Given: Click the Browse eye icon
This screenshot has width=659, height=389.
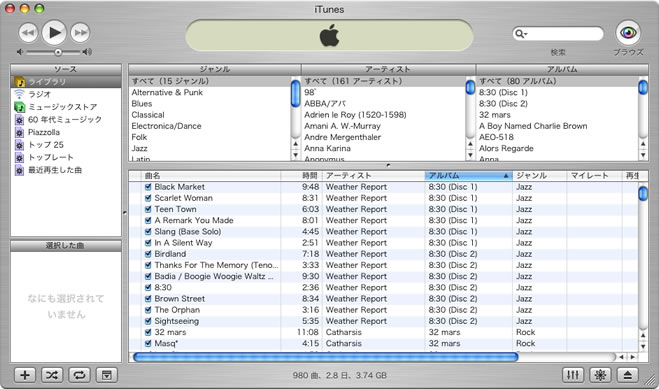Looking at the screenshot, I should (628, 32).
